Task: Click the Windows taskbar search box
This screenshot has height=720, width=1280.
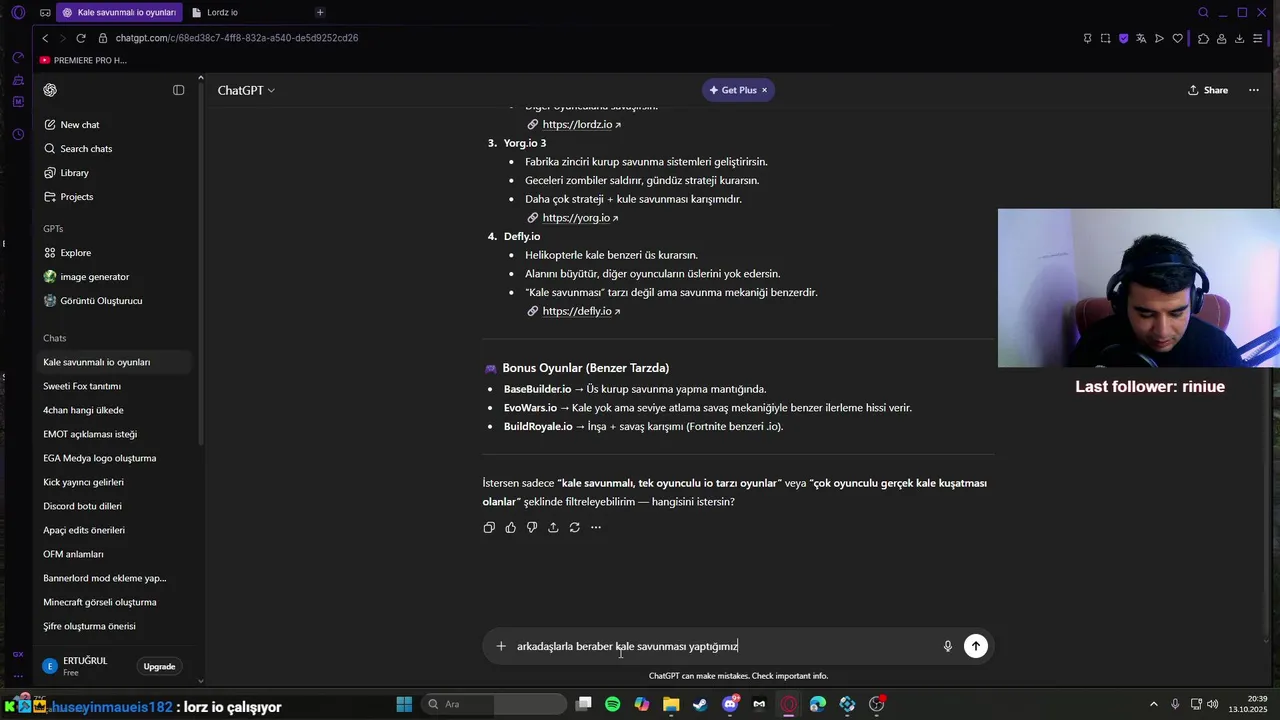Action: click(494, 704)
